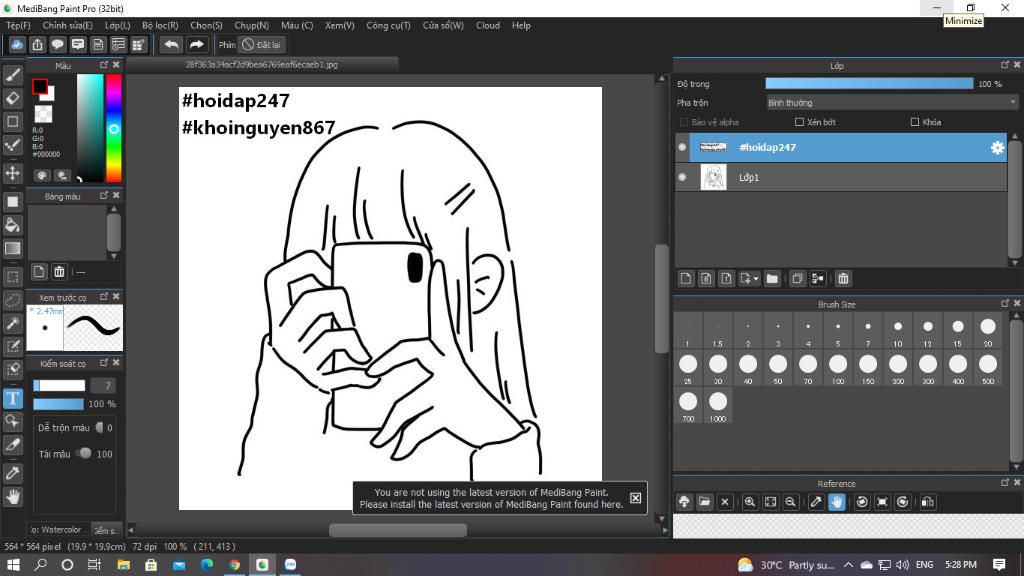Viewport: 1024px width, 576px height.
Task: Select the Eraser tool
Action: coord(12,99)
